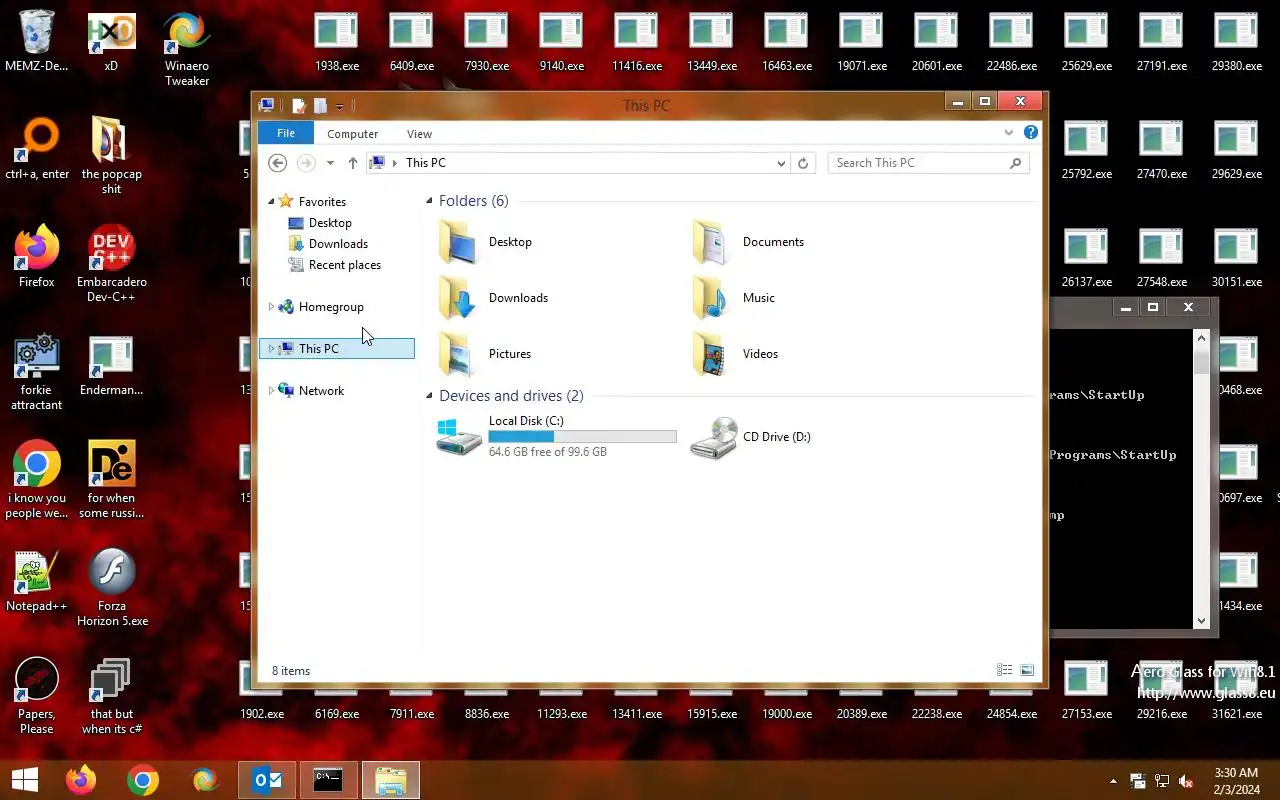This screenshot has height=800, width=1280.
Task: Switch to Command Prompt on the taskbar
Action: coord(328,780)
